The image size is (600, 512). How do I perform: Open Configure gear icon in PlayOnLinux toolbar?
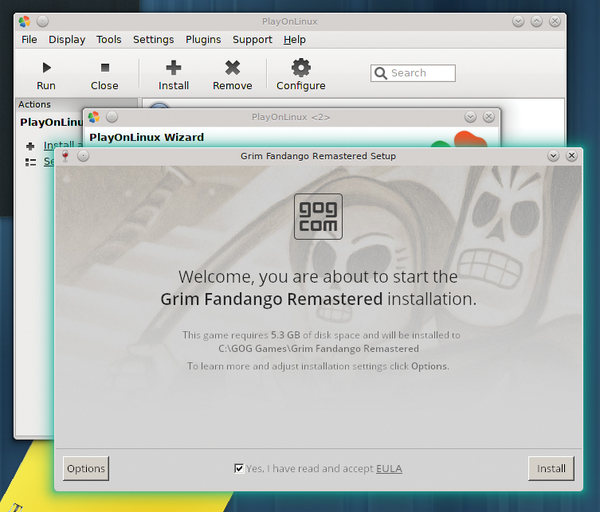(x=301, y=68)
